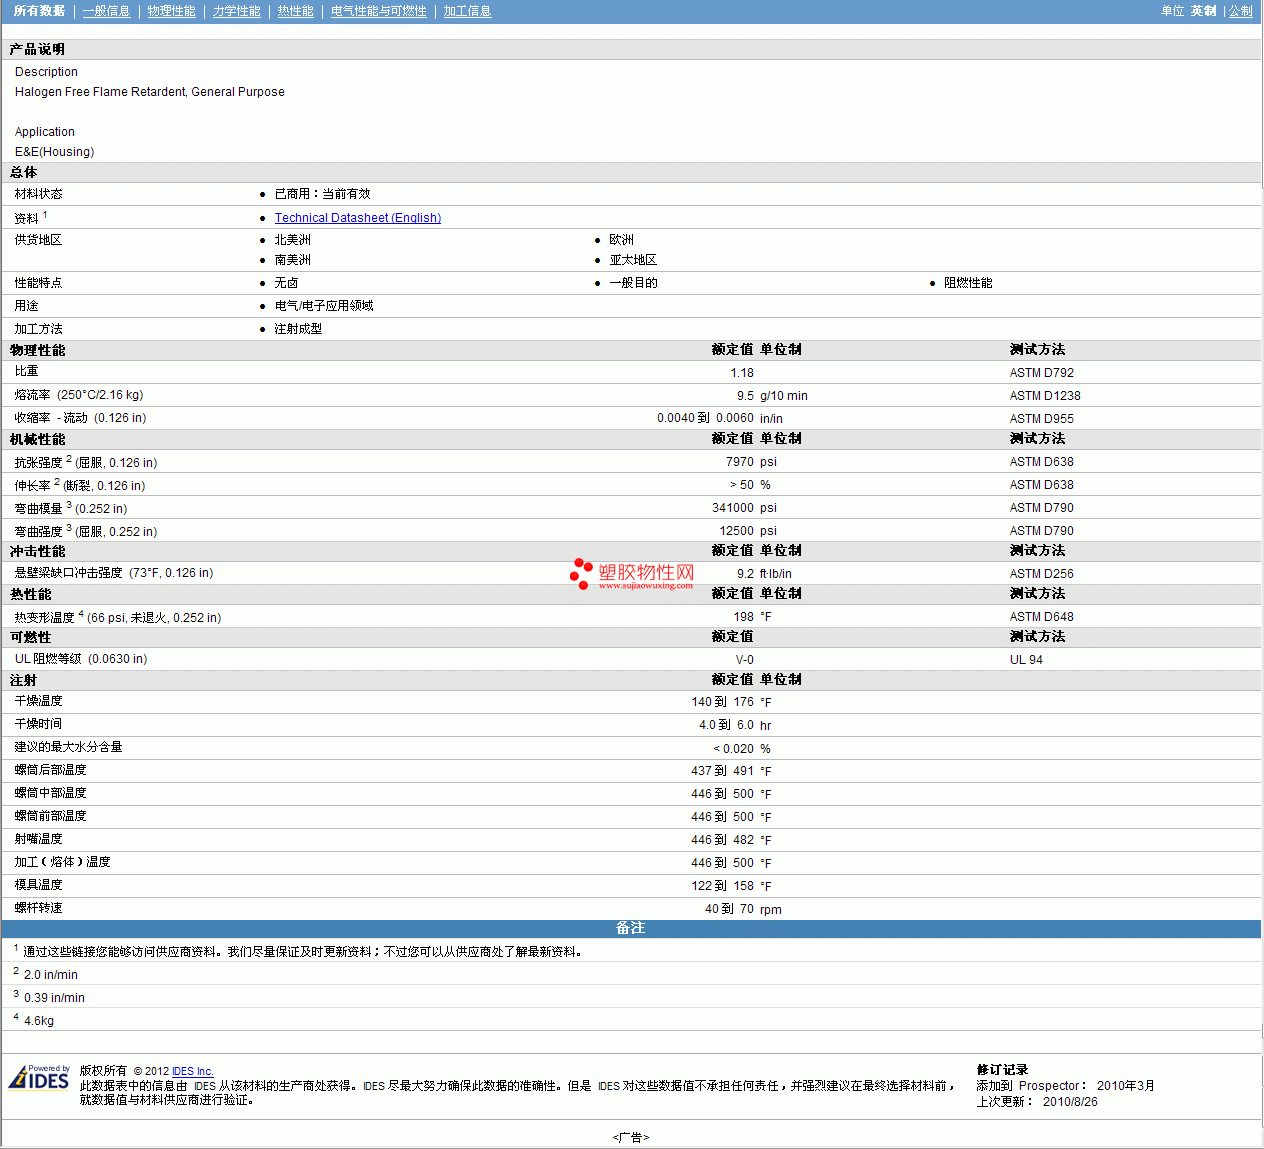The width and height of the screenshot is (1264, 1149).
Task: Click the 比重 value 1.18
Action: [742, 373]
